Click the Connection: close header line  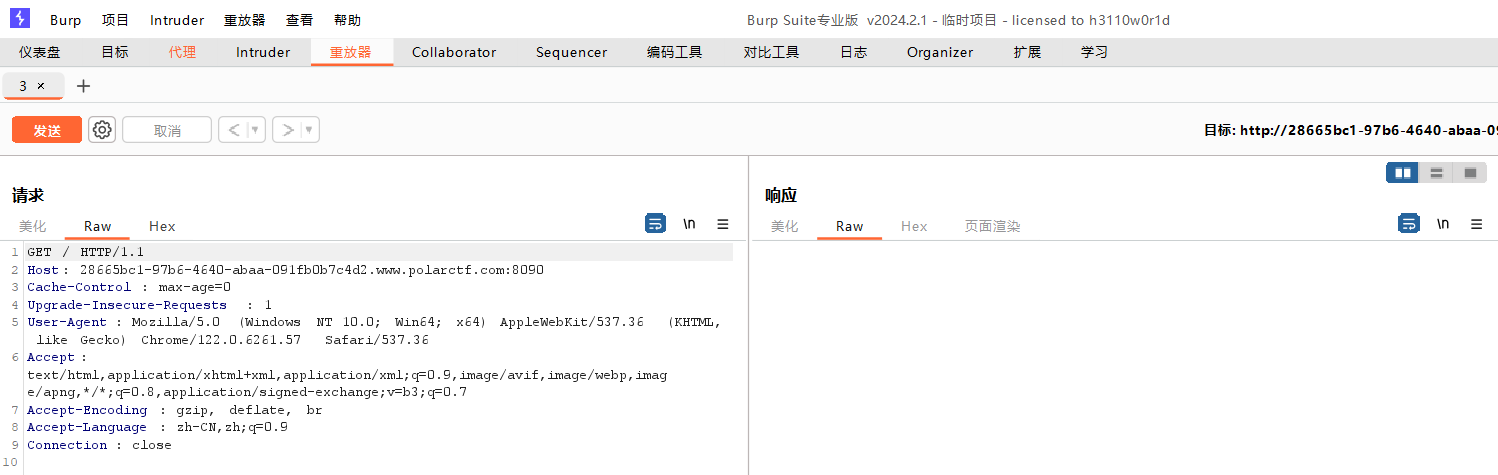tap(99, 445)
